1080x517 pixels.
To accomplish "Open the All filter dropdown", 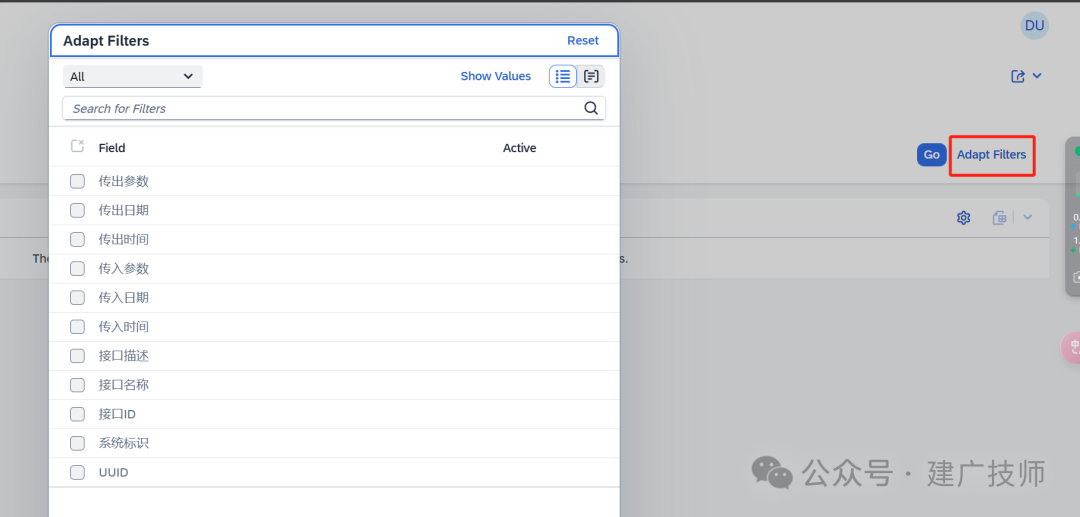I will (132, 76).
